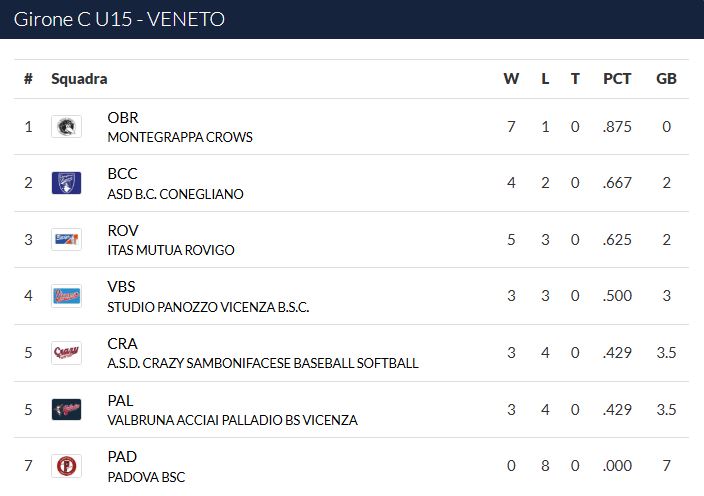Click the PCT column header

(x=617, y=79)
